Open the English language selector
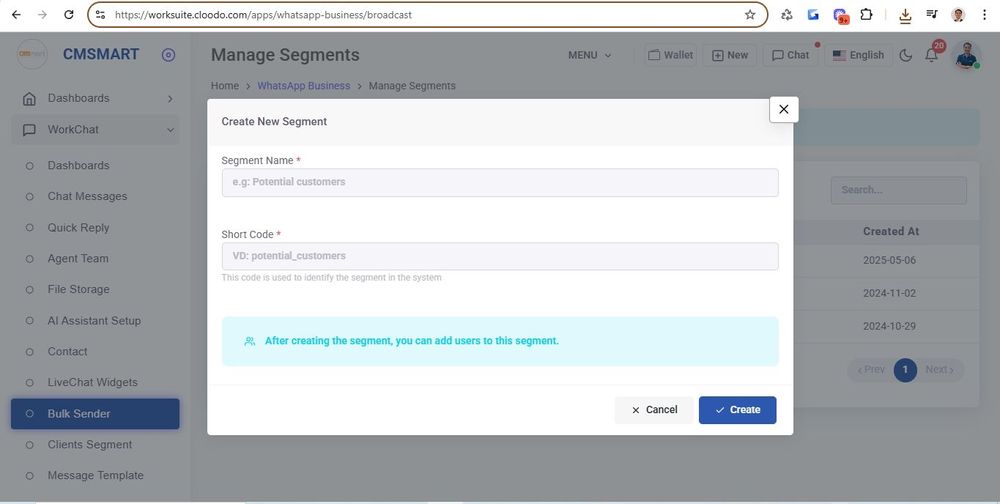This screenshot has height=504, width=1000. point(858,56)
